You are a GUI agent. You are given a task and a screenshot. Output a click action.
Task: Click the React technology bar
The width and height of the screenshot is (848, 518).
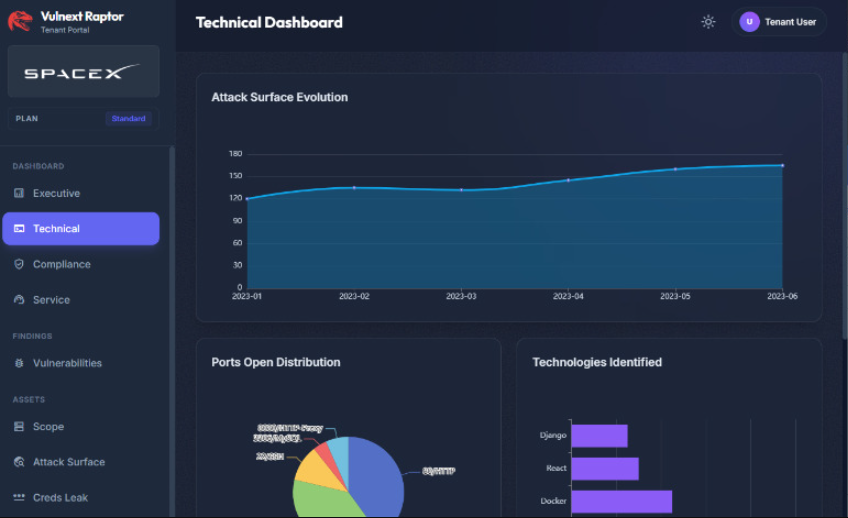coord(605,469)
